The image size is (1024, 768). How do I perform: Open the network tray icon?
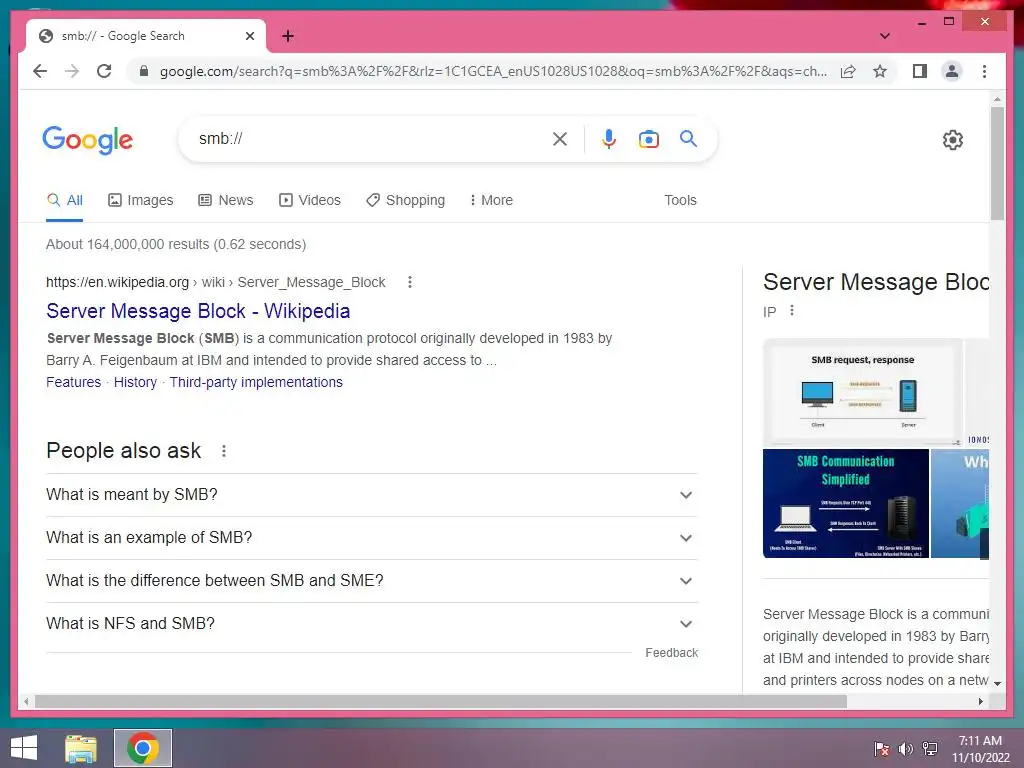(x=930, y=748)
